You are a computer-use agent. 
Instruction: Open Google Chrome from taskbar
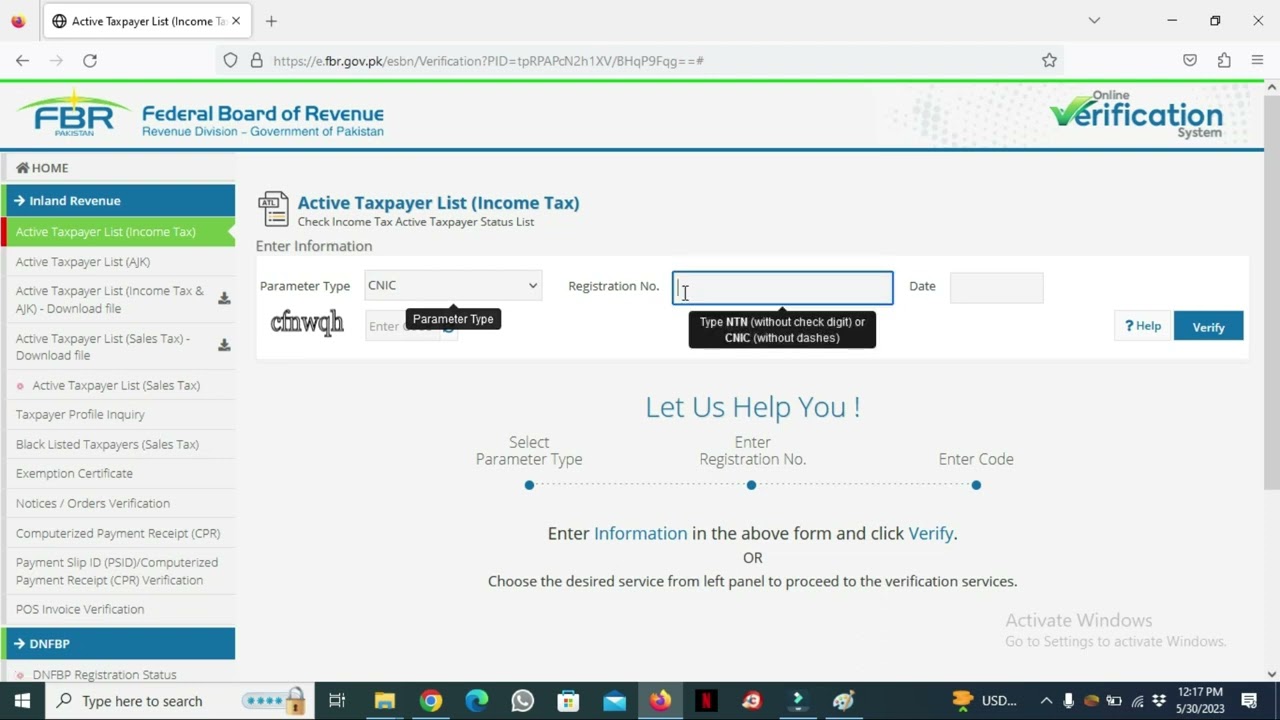click(431, 701)
